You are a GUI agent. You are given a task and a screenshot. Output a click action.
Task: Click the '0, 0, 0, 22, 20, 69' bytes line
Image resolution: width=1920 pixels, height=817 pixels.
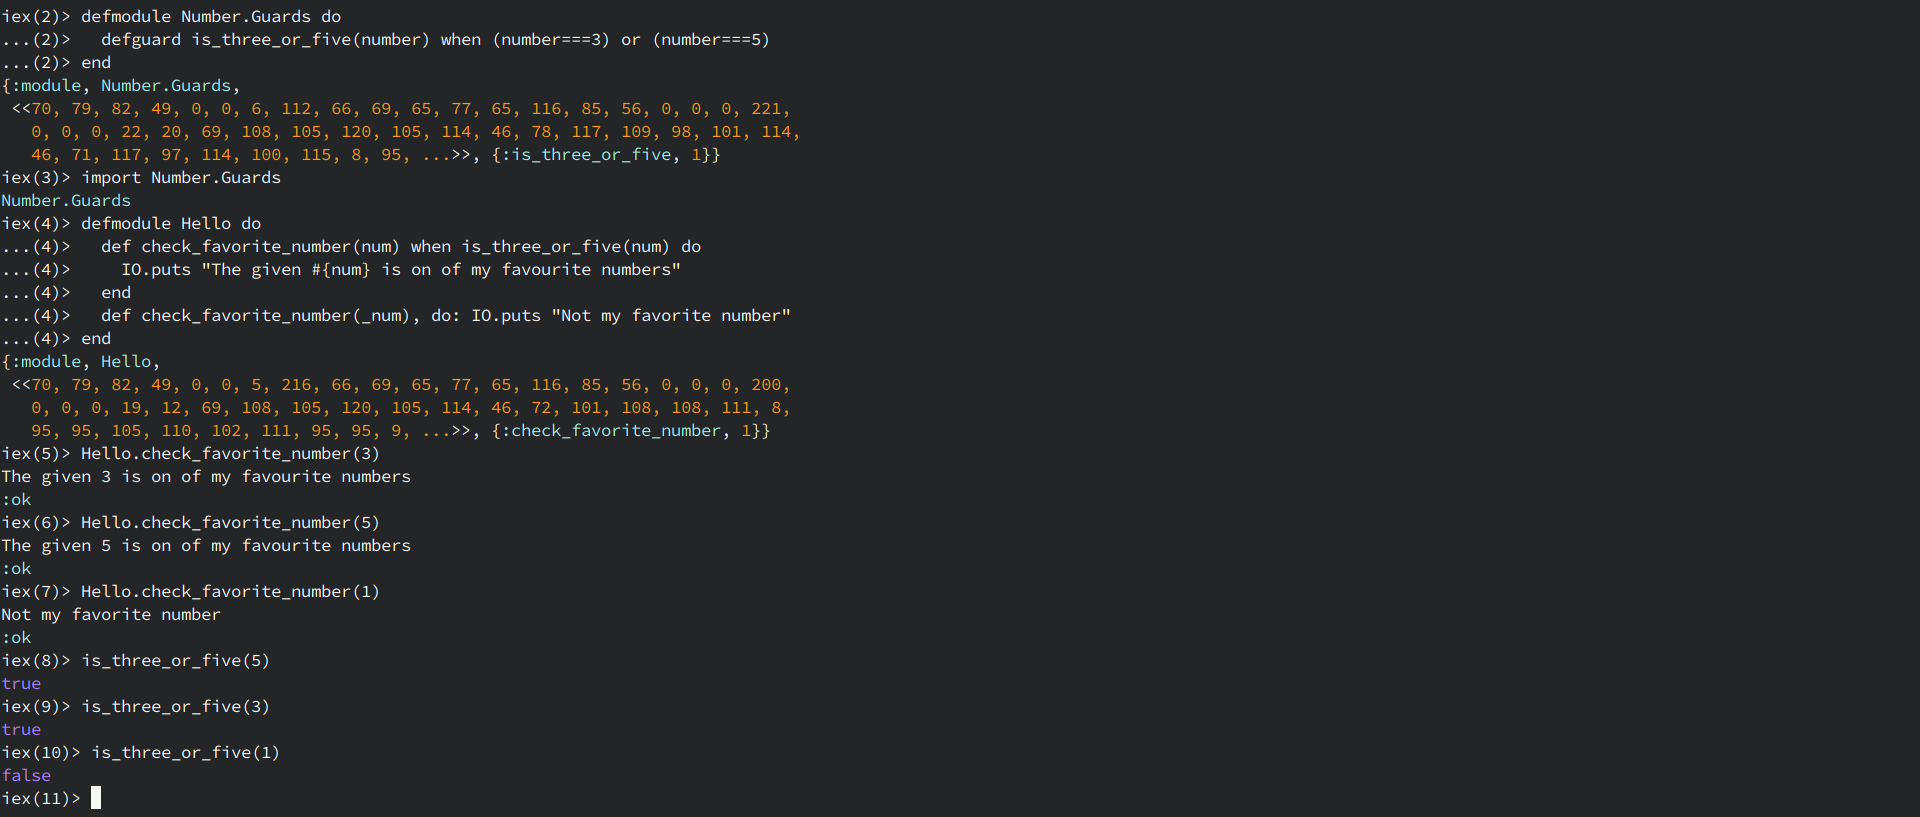click(416, 132)
